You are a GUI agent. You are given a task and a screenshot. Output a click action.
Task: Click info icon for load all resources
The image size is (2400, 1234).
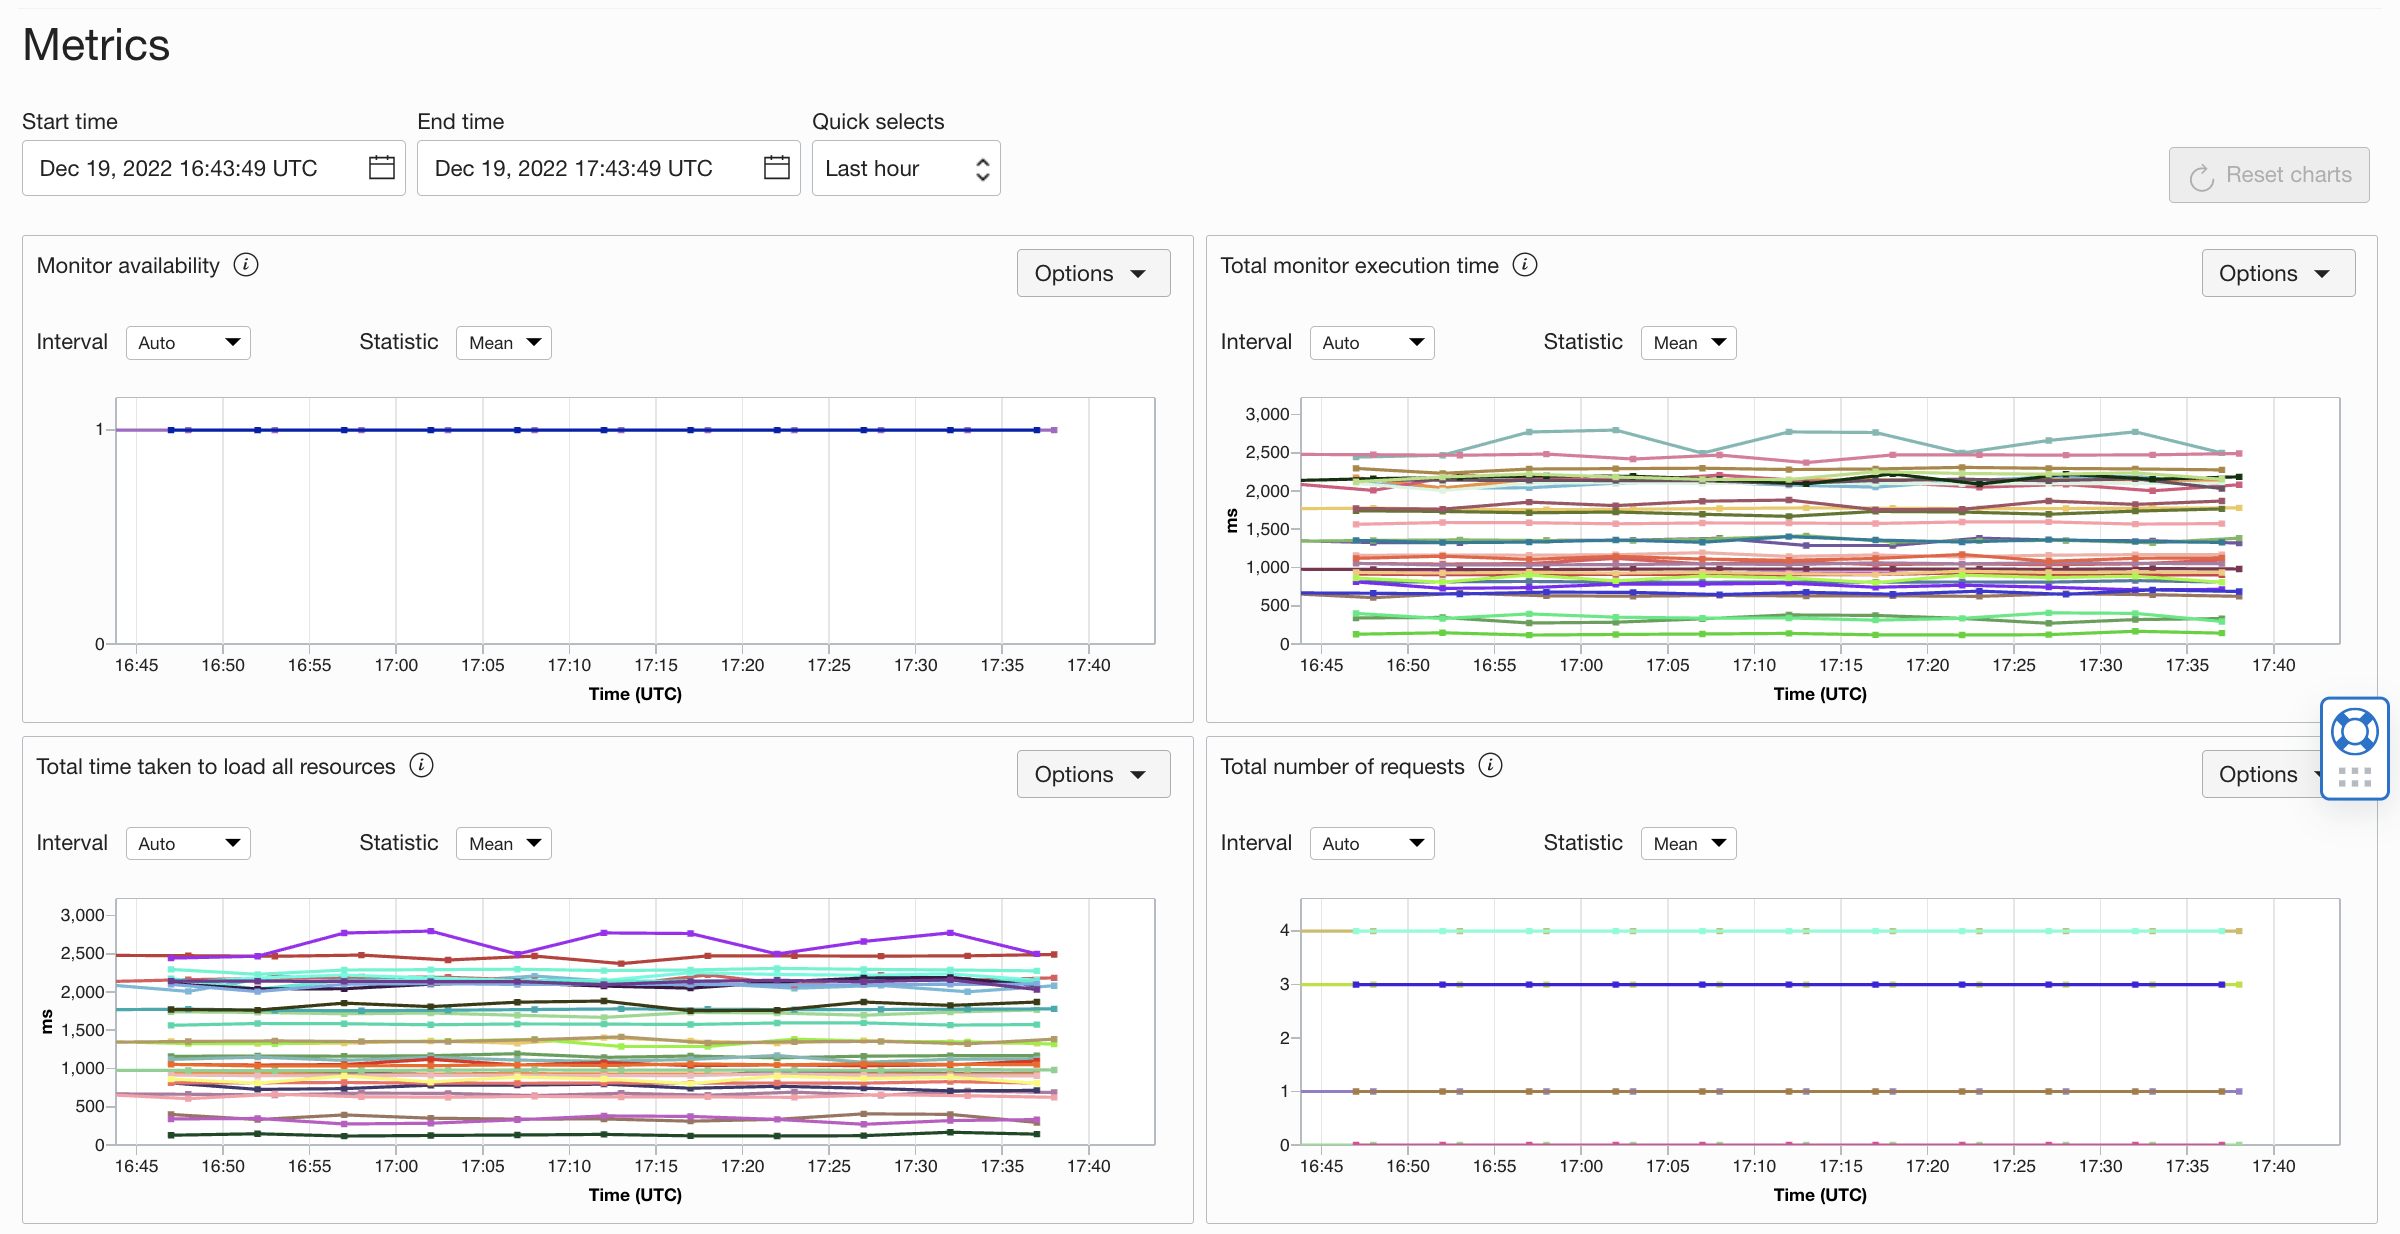422,766
